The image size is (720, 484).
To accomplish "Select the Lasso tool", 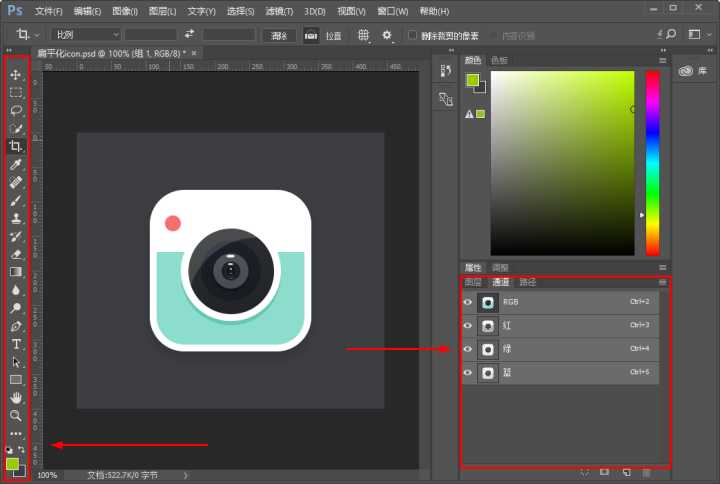I will coord(16,111).
